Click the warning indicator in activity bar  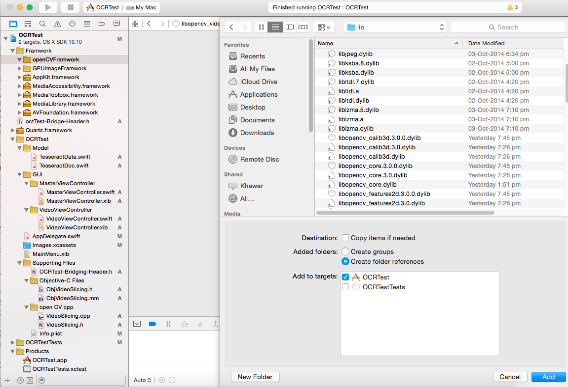[513, 7]
